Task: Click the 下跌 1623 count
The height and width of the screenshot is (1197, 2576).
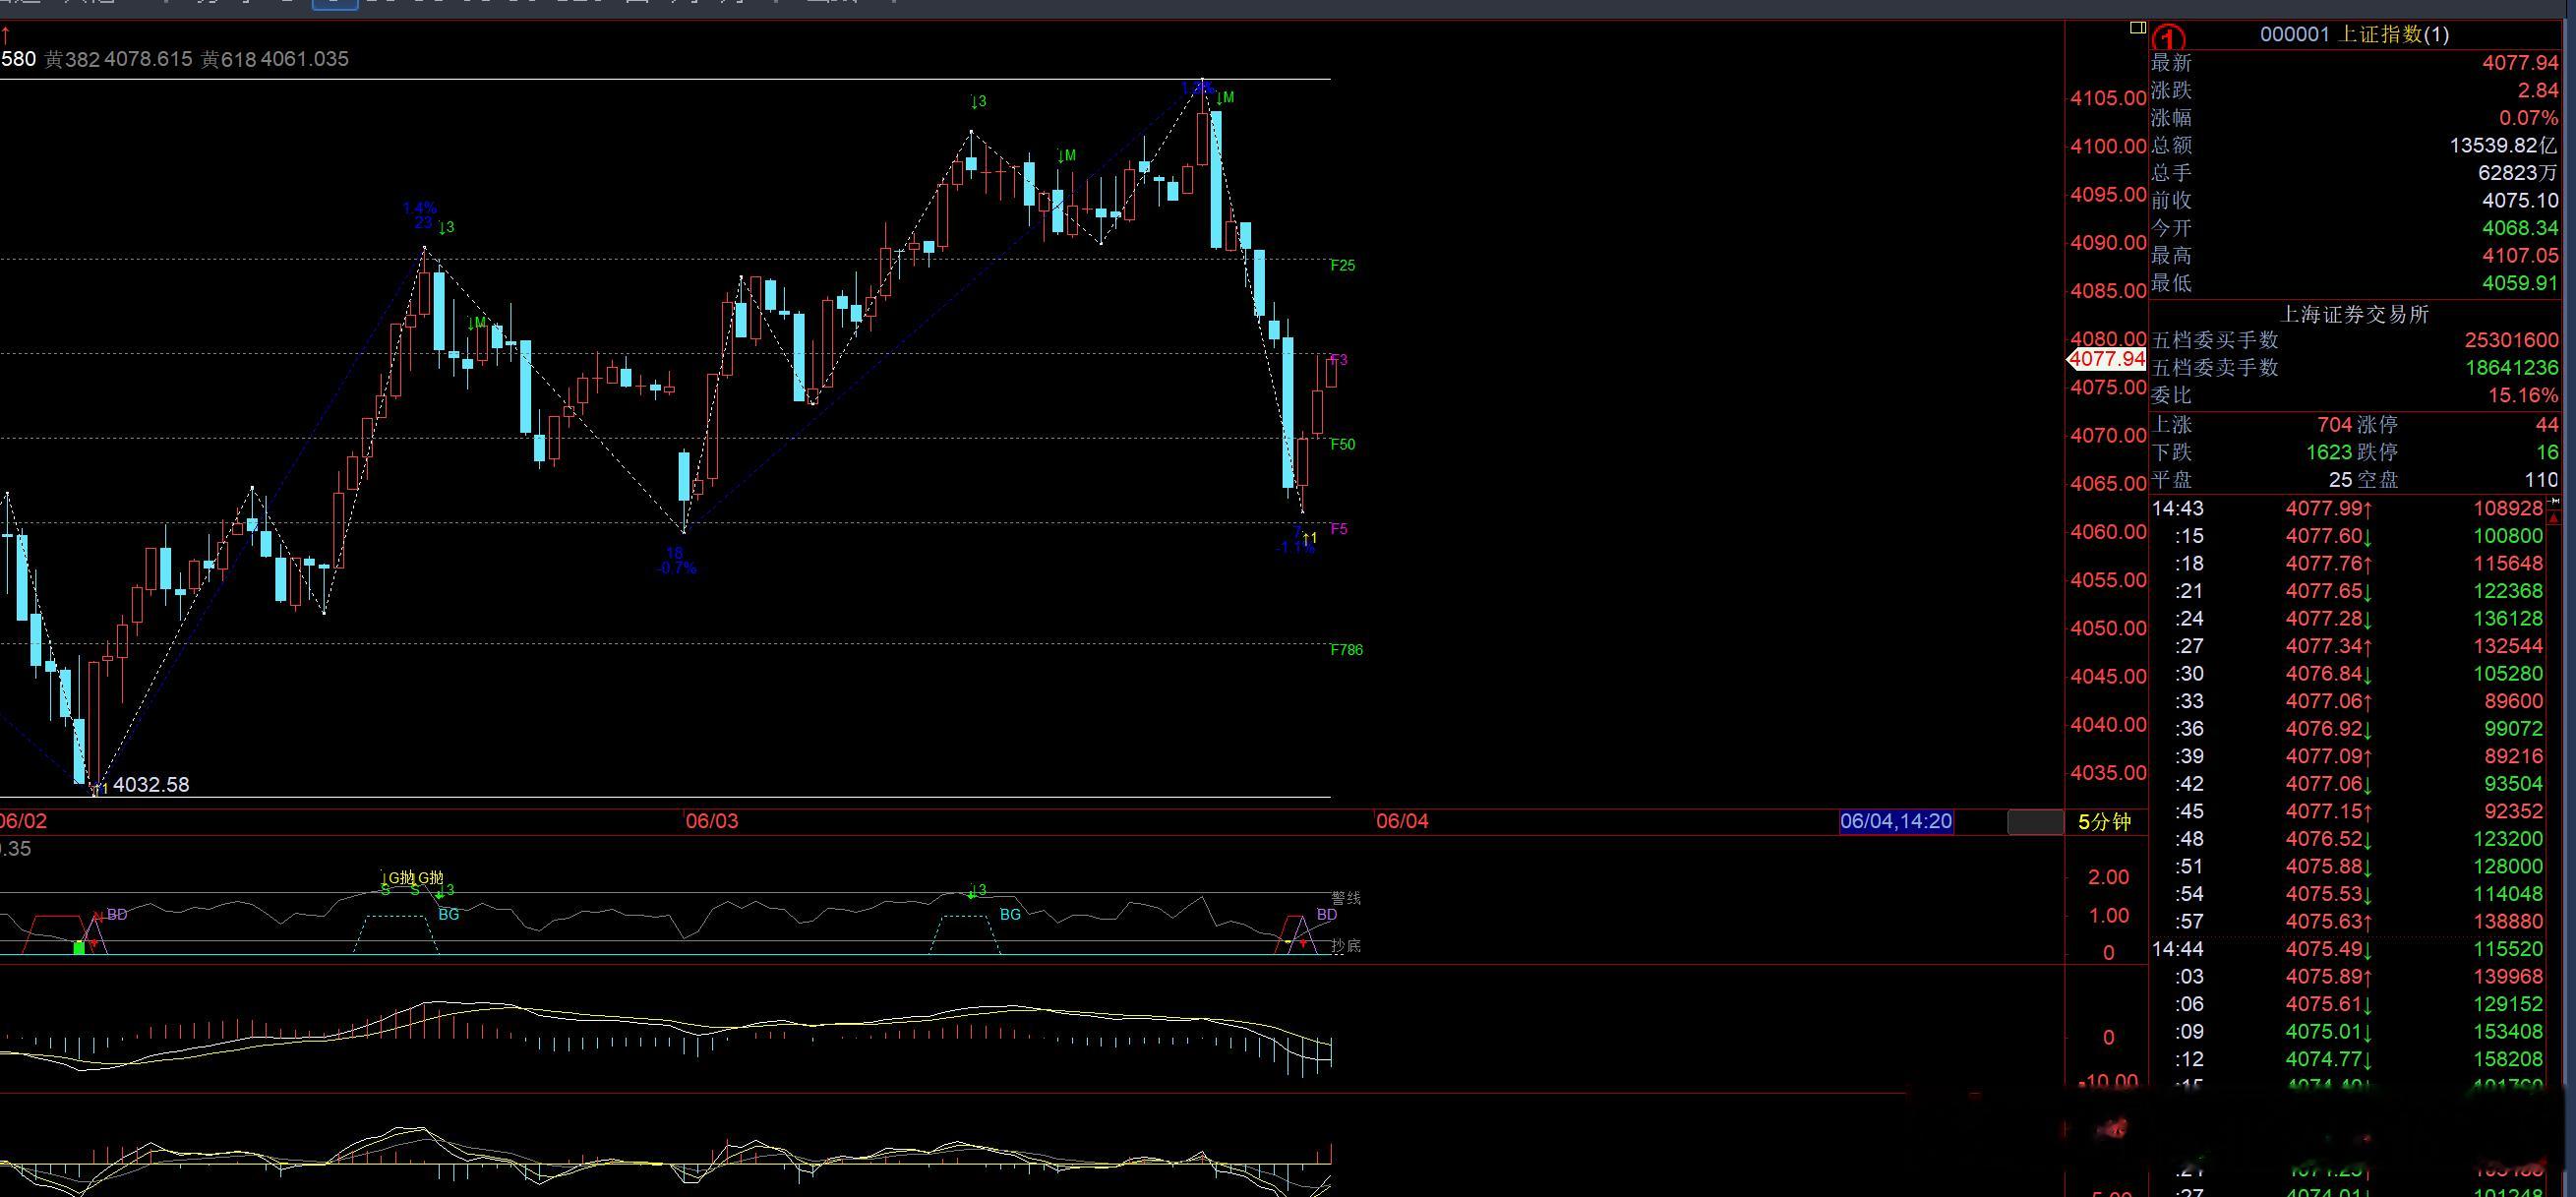Action: tap(2250, 453)
